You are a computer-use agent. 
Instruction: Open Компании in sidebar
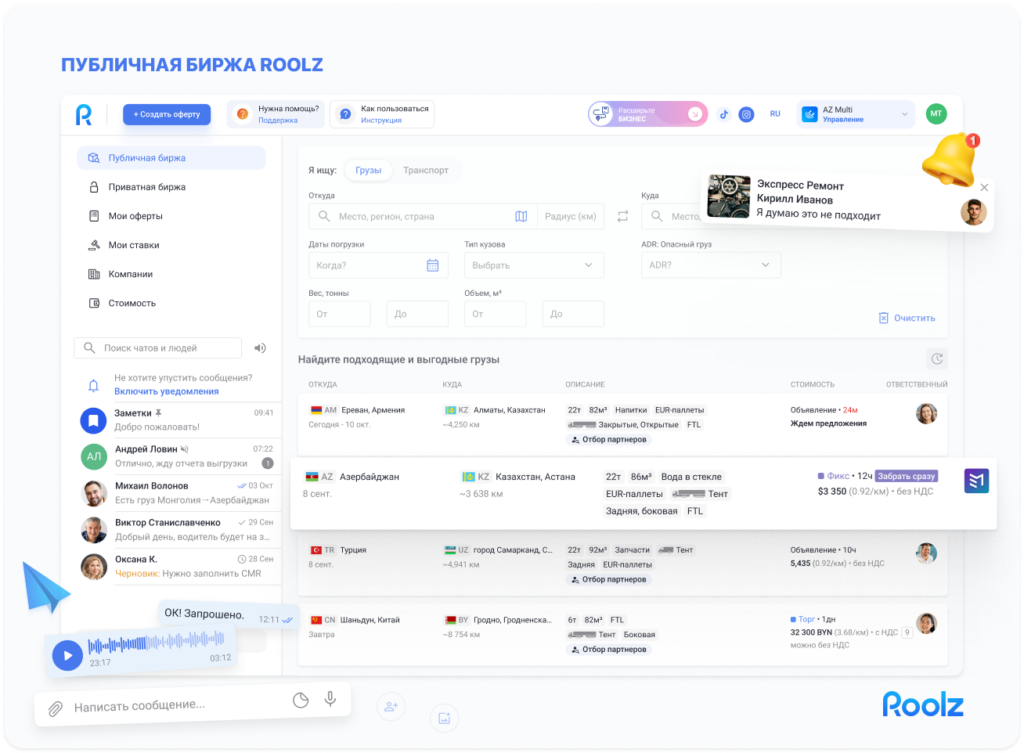click(171, 274)
